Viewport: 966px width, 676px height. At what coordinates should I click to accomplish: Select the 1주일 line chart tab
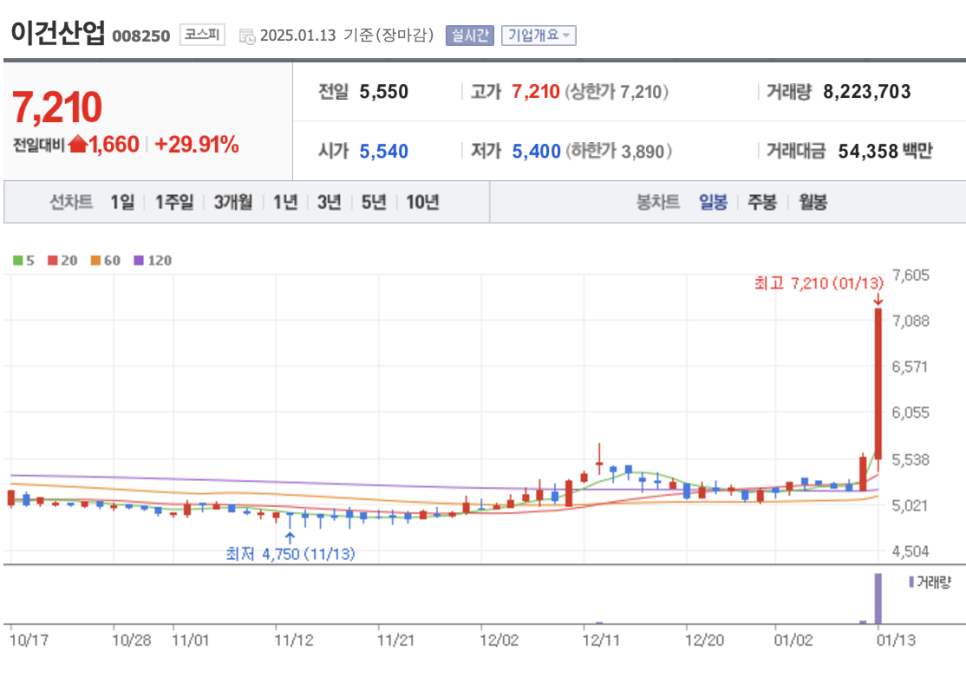(x=174, y=202)
